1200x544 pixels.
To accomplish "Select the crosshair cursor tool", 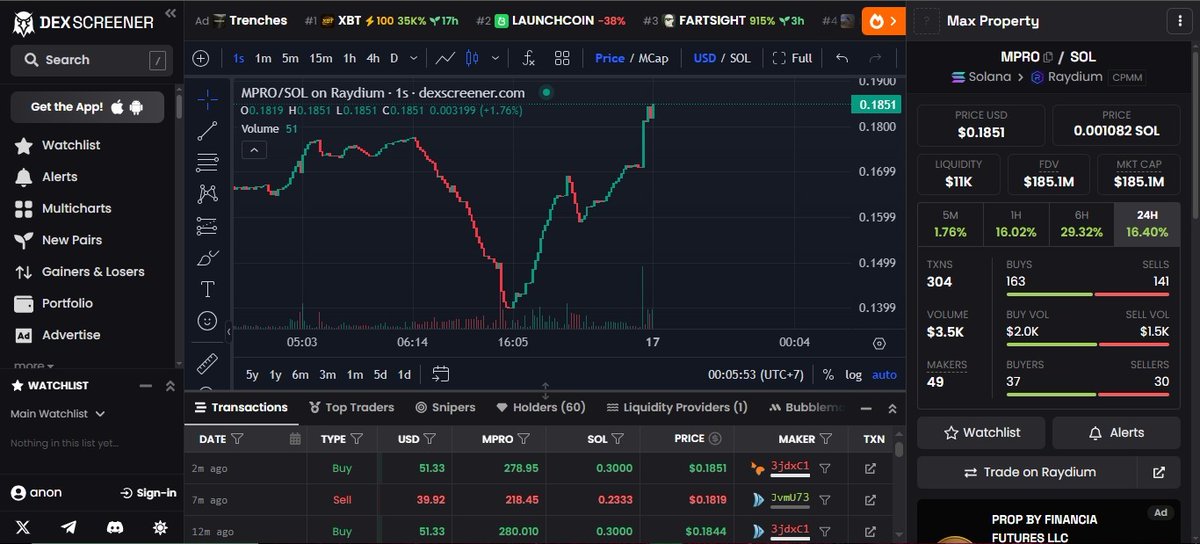I will [x=207, y=98].
